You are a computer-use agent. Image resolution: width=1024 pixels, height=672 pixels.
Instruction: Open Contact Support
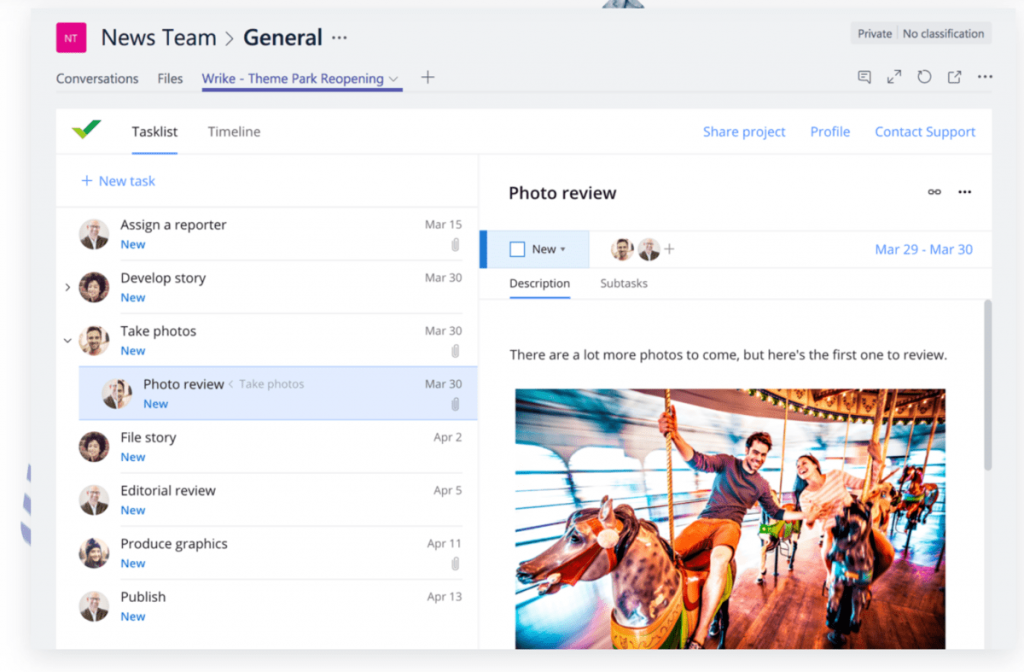924,131
